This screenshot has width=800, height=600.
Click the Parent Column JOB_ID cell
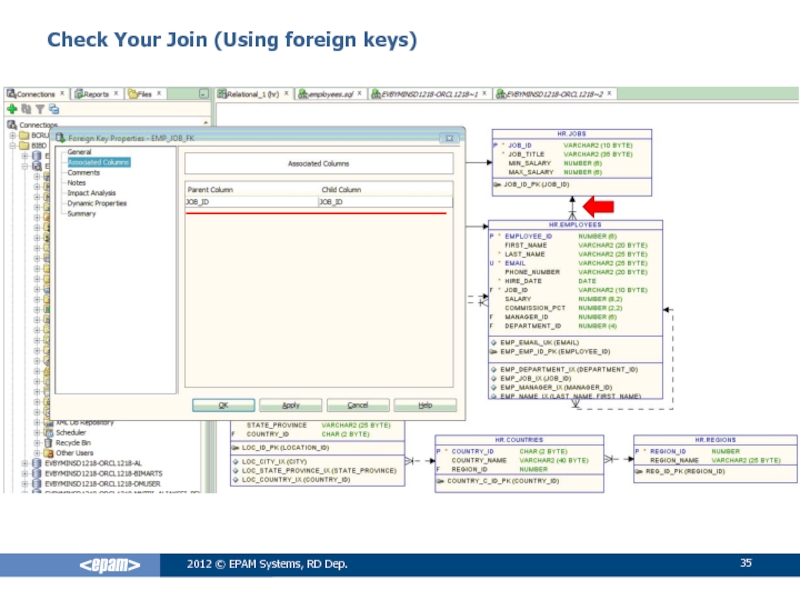[x=252, y=202]
